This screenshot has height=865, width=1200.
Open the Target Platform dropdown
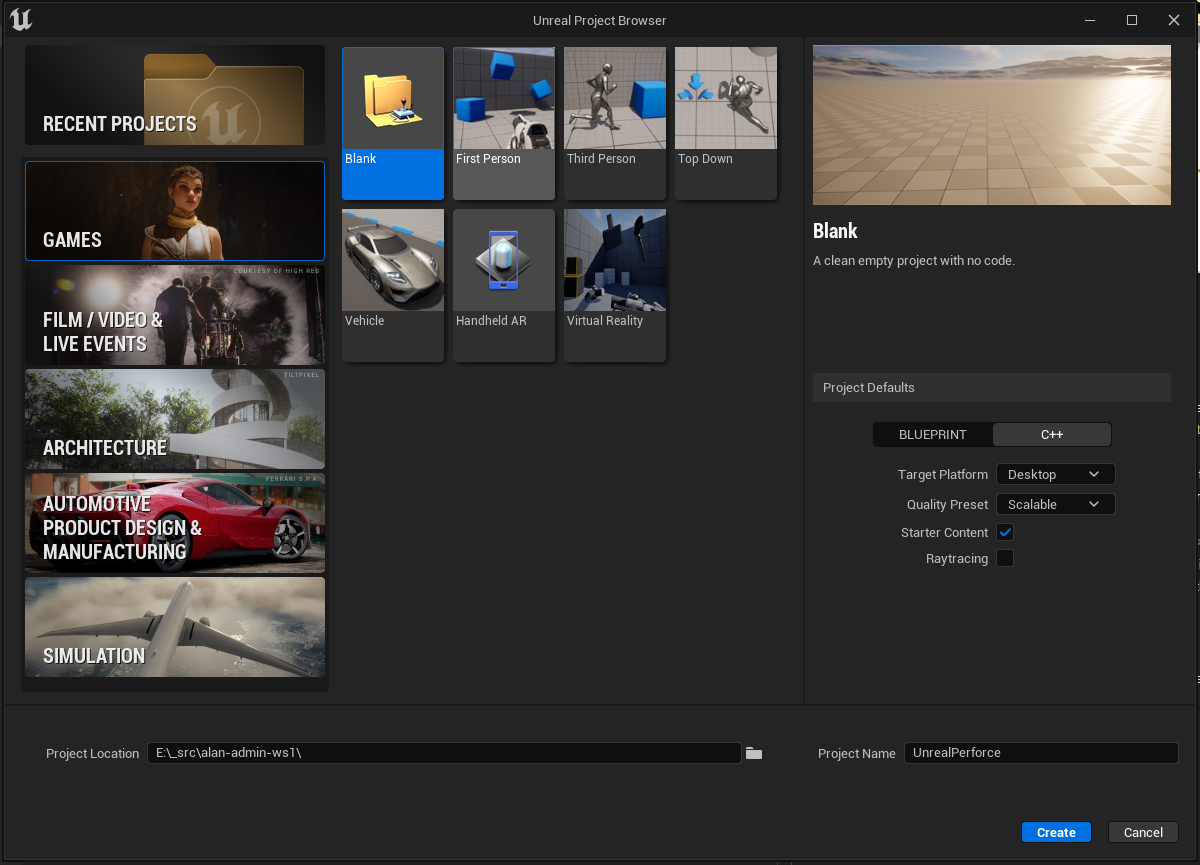(1055, 474)
